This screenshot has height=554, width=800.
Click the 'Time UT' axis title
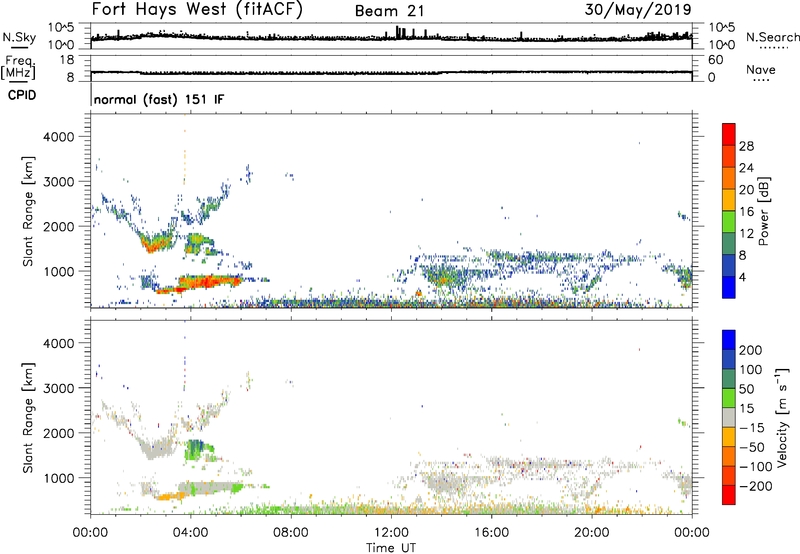391,548
